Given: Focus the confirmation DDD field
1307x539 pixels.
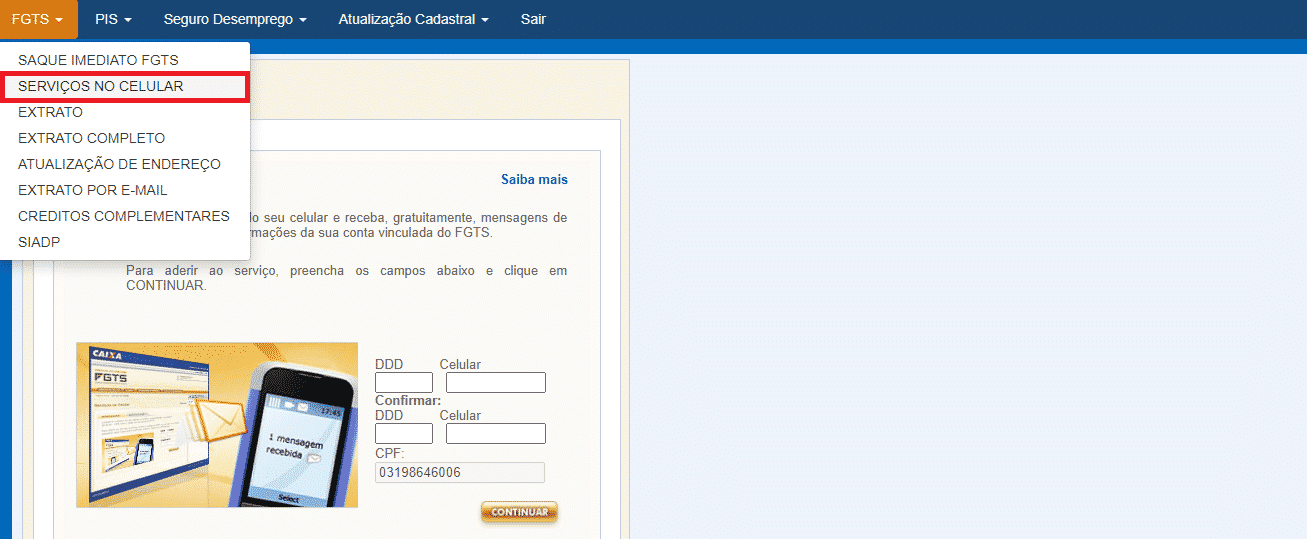Looking at the screenshot, I should pyautogui.click(x=404, y=433).
